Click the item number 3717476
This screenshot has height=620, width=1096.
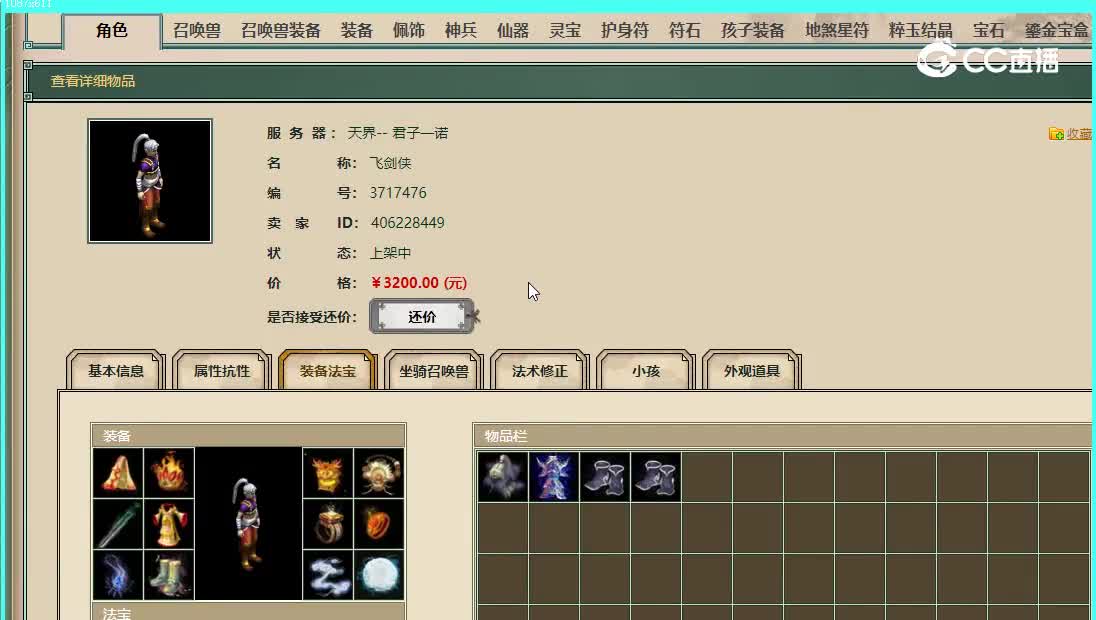point(398,193)
